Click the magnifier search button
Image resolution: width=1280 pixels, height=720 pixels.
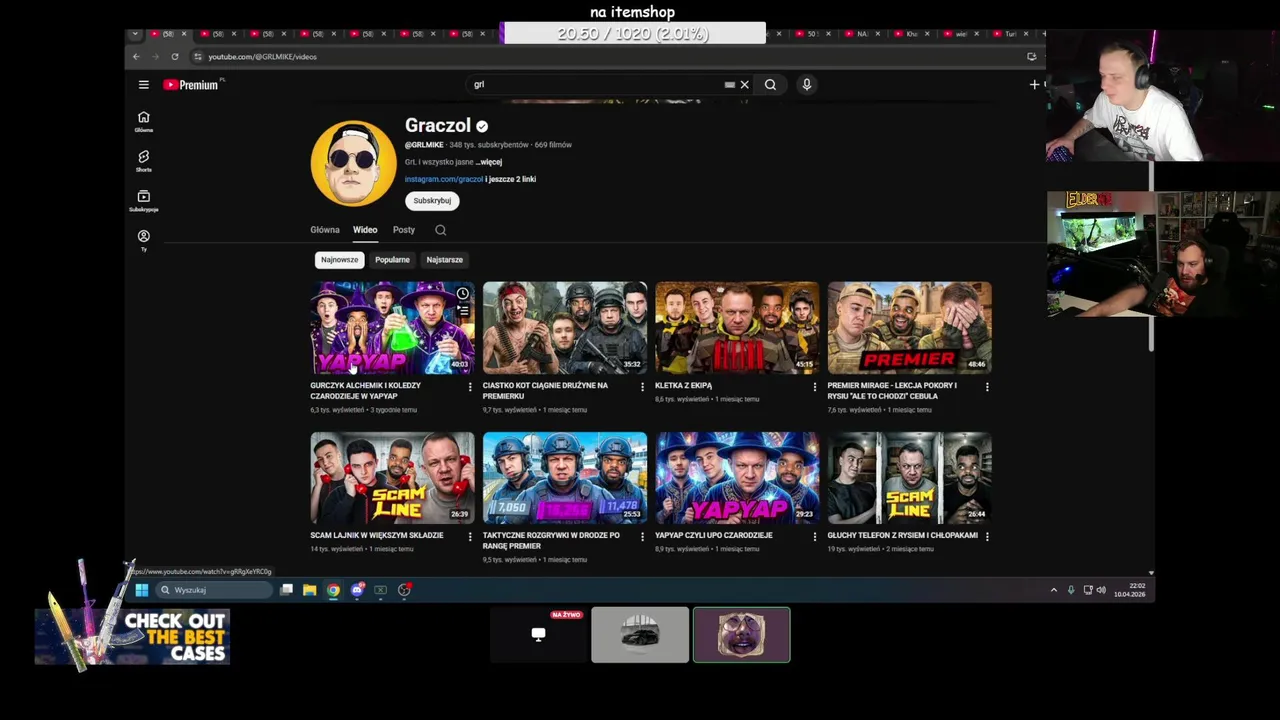click(770, 85)
